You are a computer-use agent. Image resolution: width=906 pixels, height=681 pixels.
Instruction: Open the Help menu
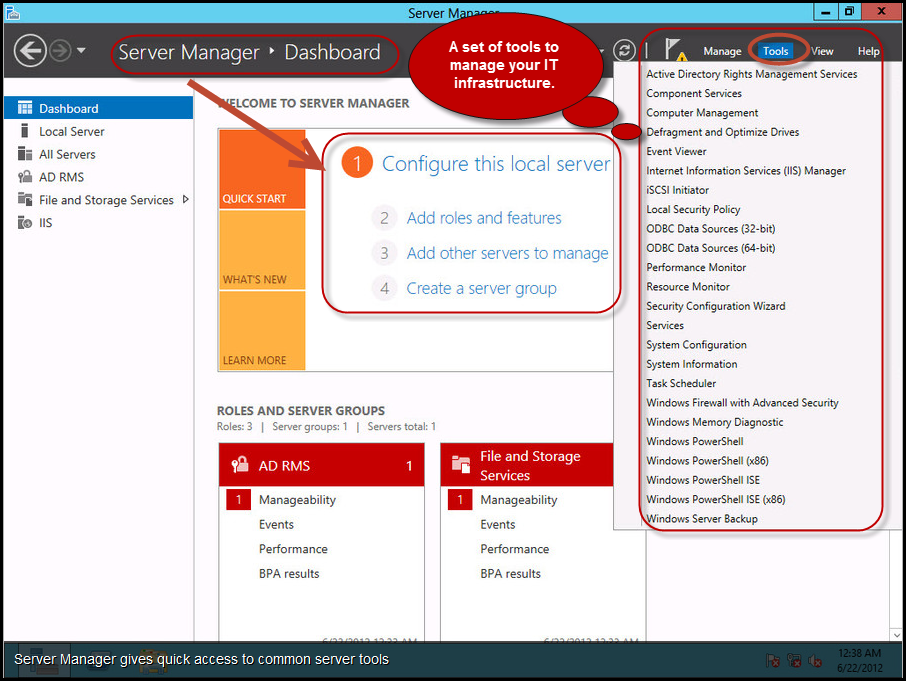(868, 51)
